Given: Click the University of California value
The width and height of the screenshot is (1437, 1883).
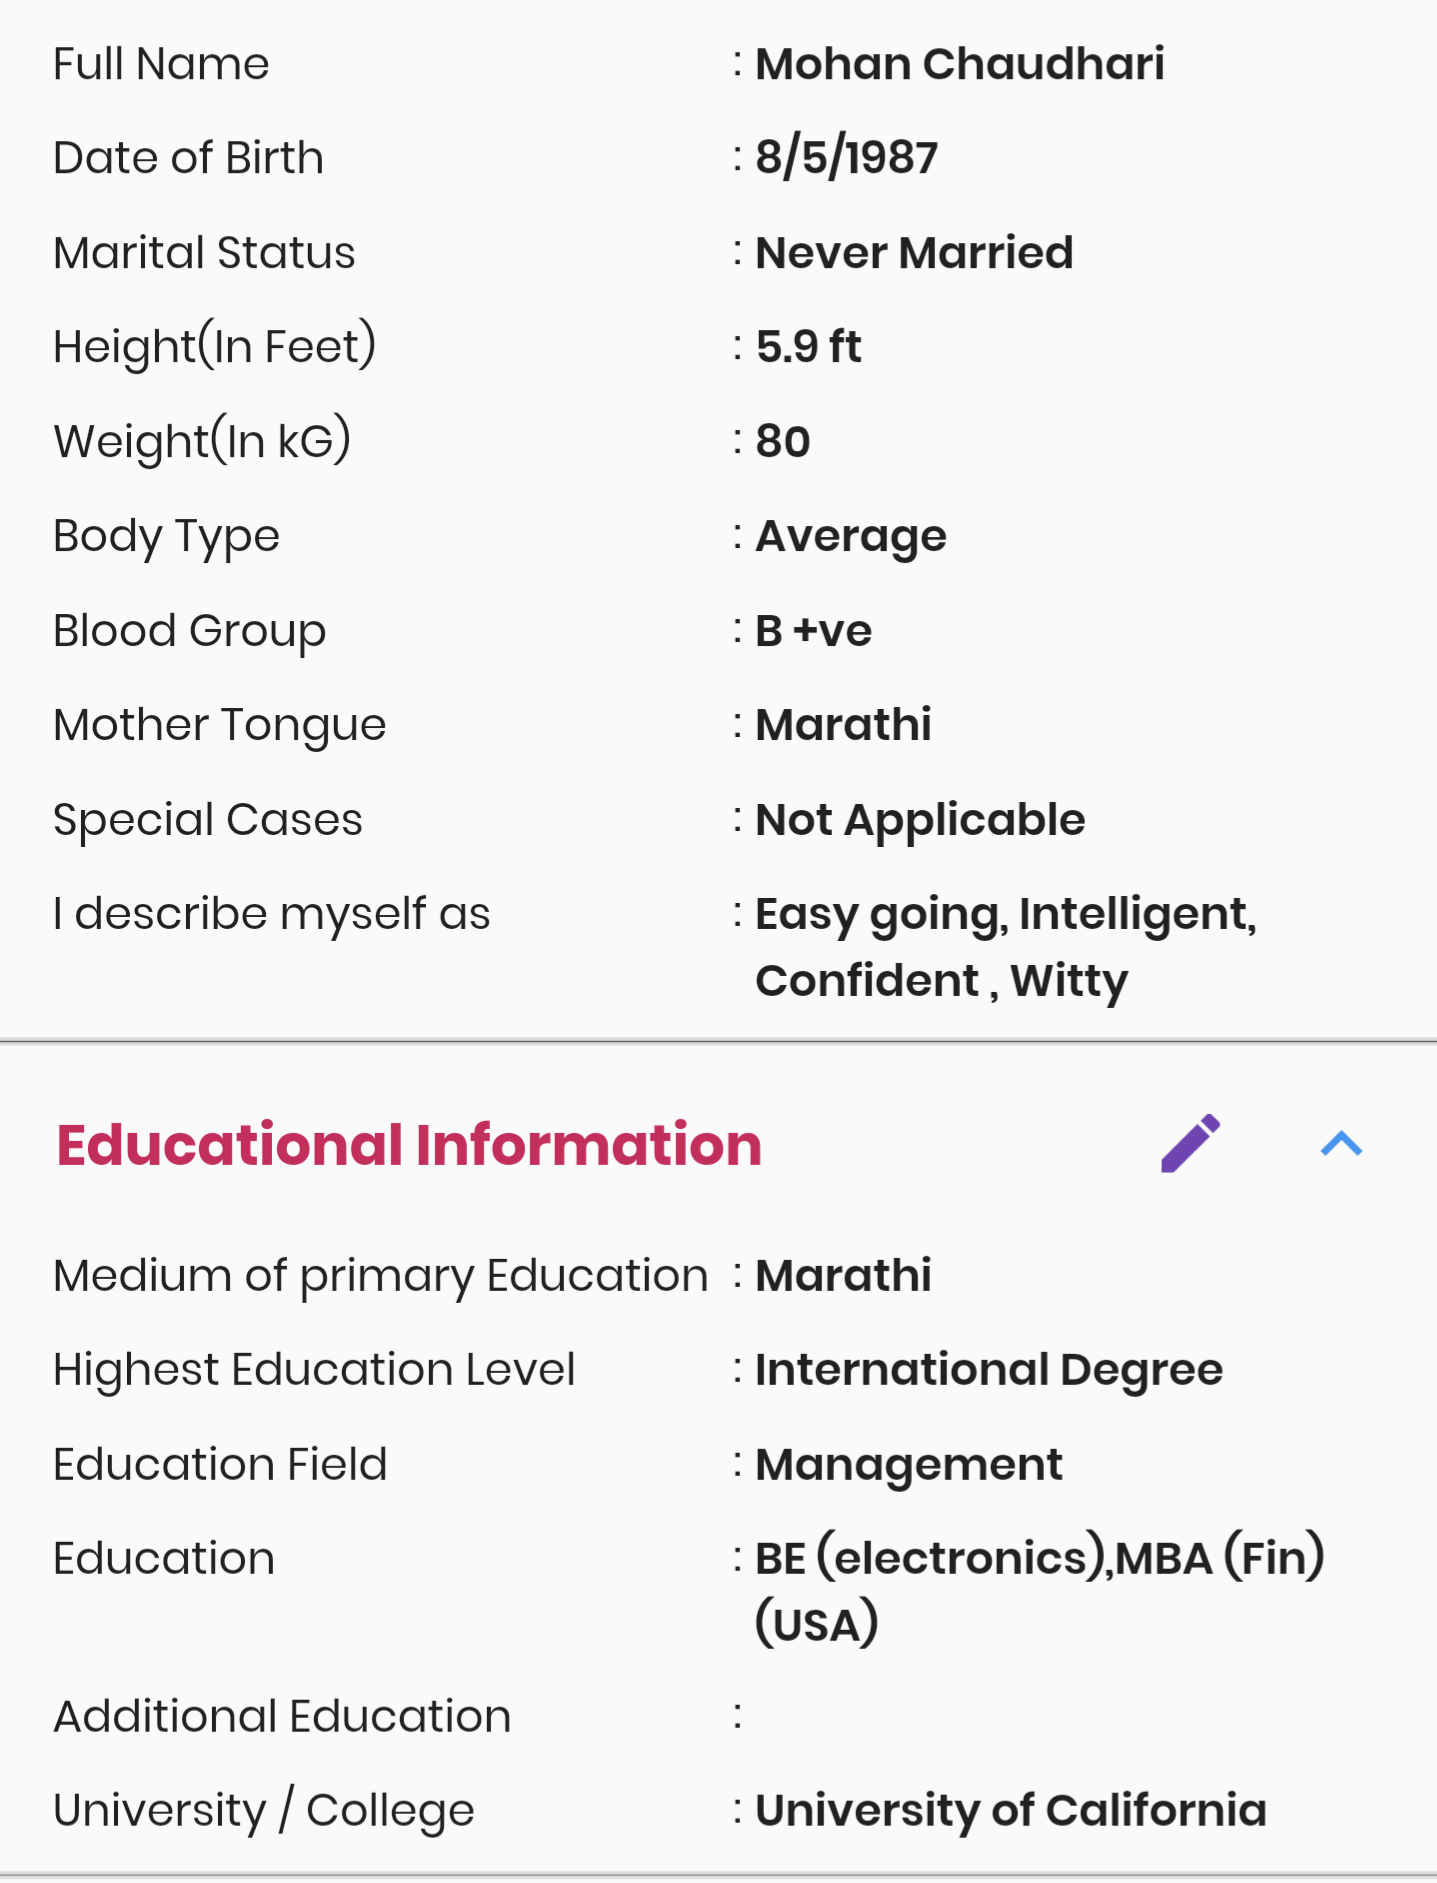Looking at the screenshot, I should pyautogui.click(x=1010, y=1810).
